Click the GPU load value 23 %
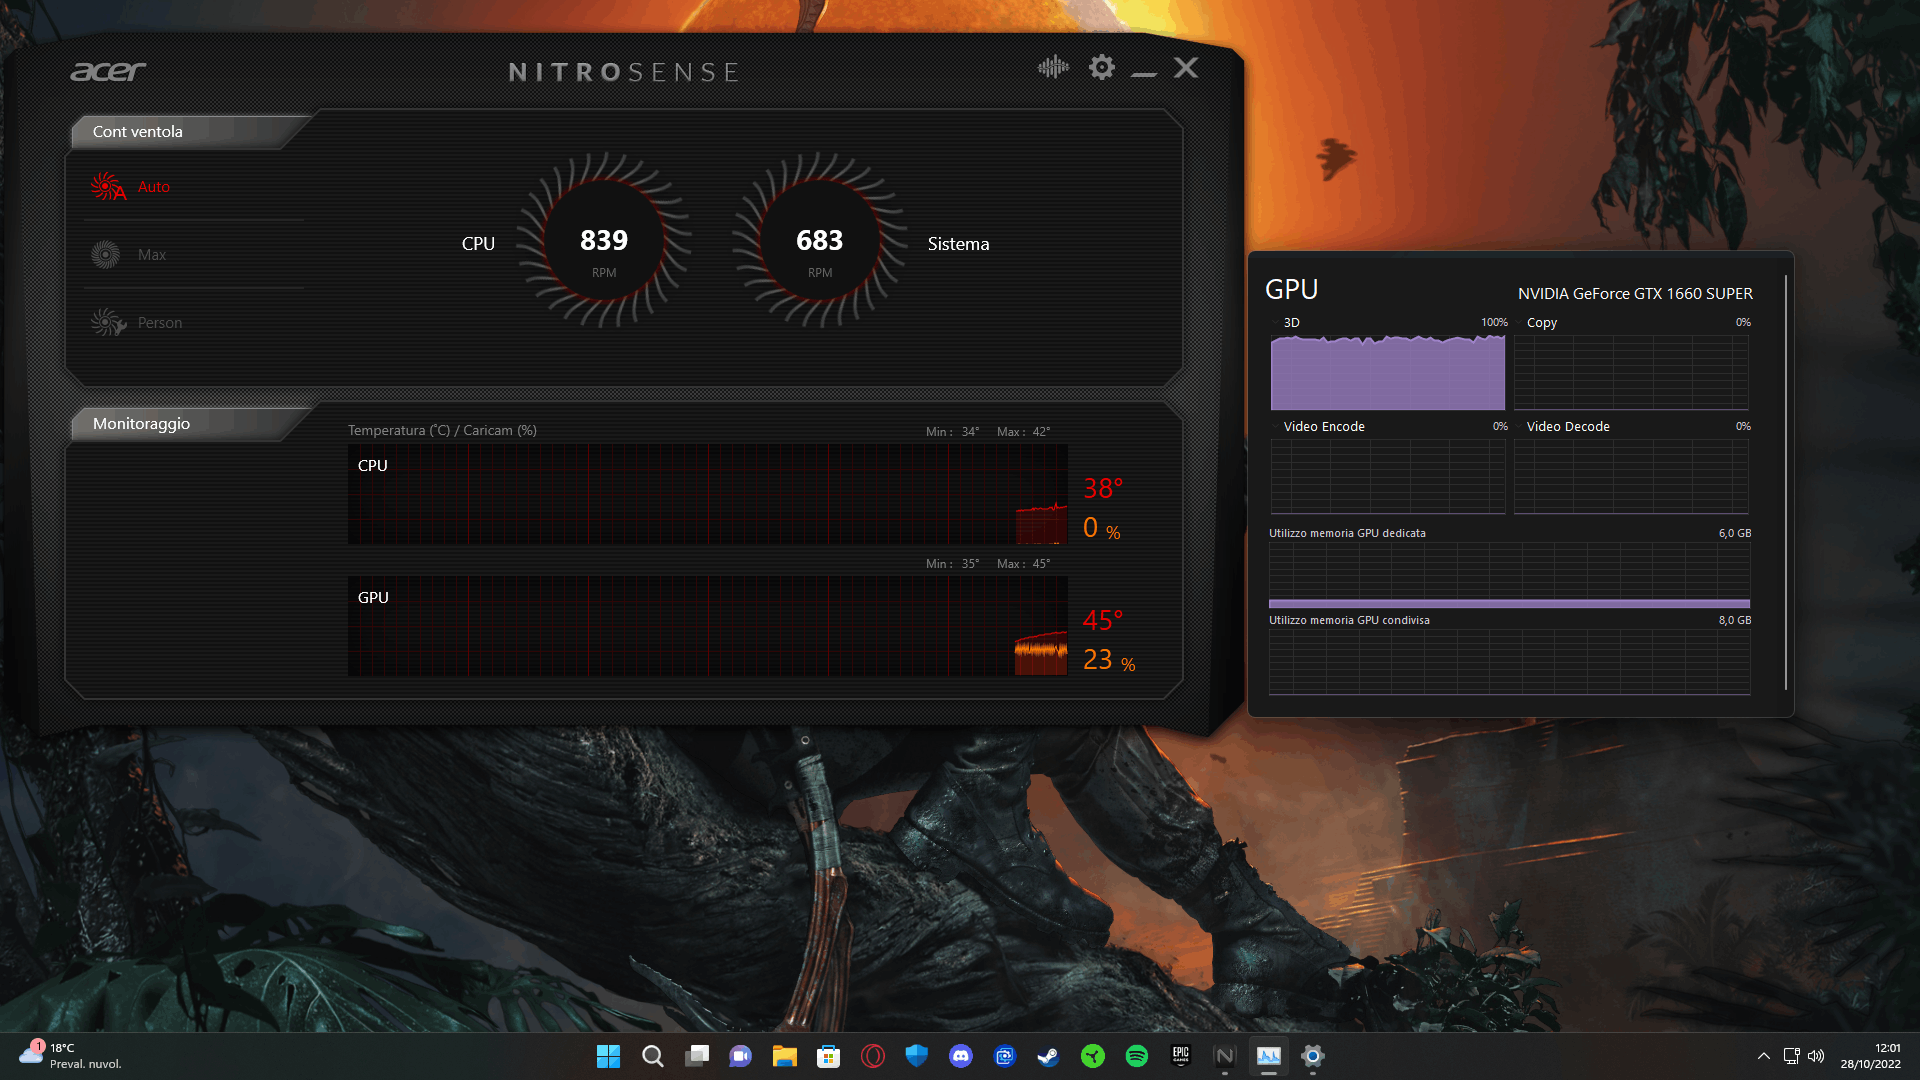Screen dimensions: 1920x1080 click(x=1109, y=660)
